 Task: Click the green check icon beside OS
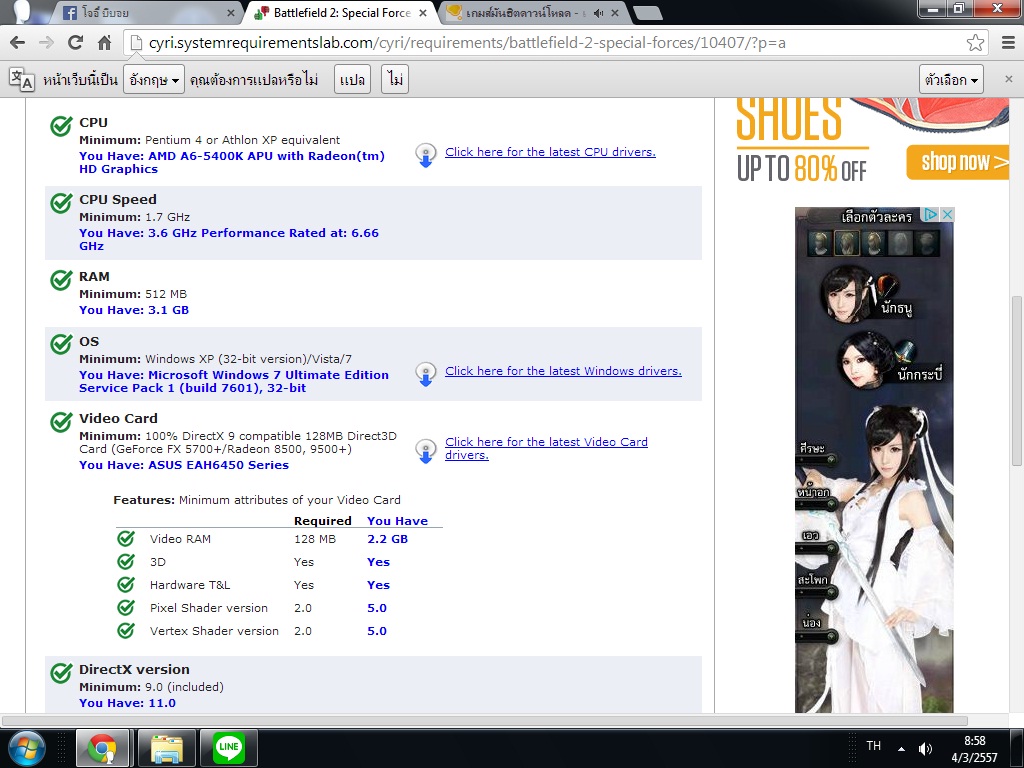[61, 344]
